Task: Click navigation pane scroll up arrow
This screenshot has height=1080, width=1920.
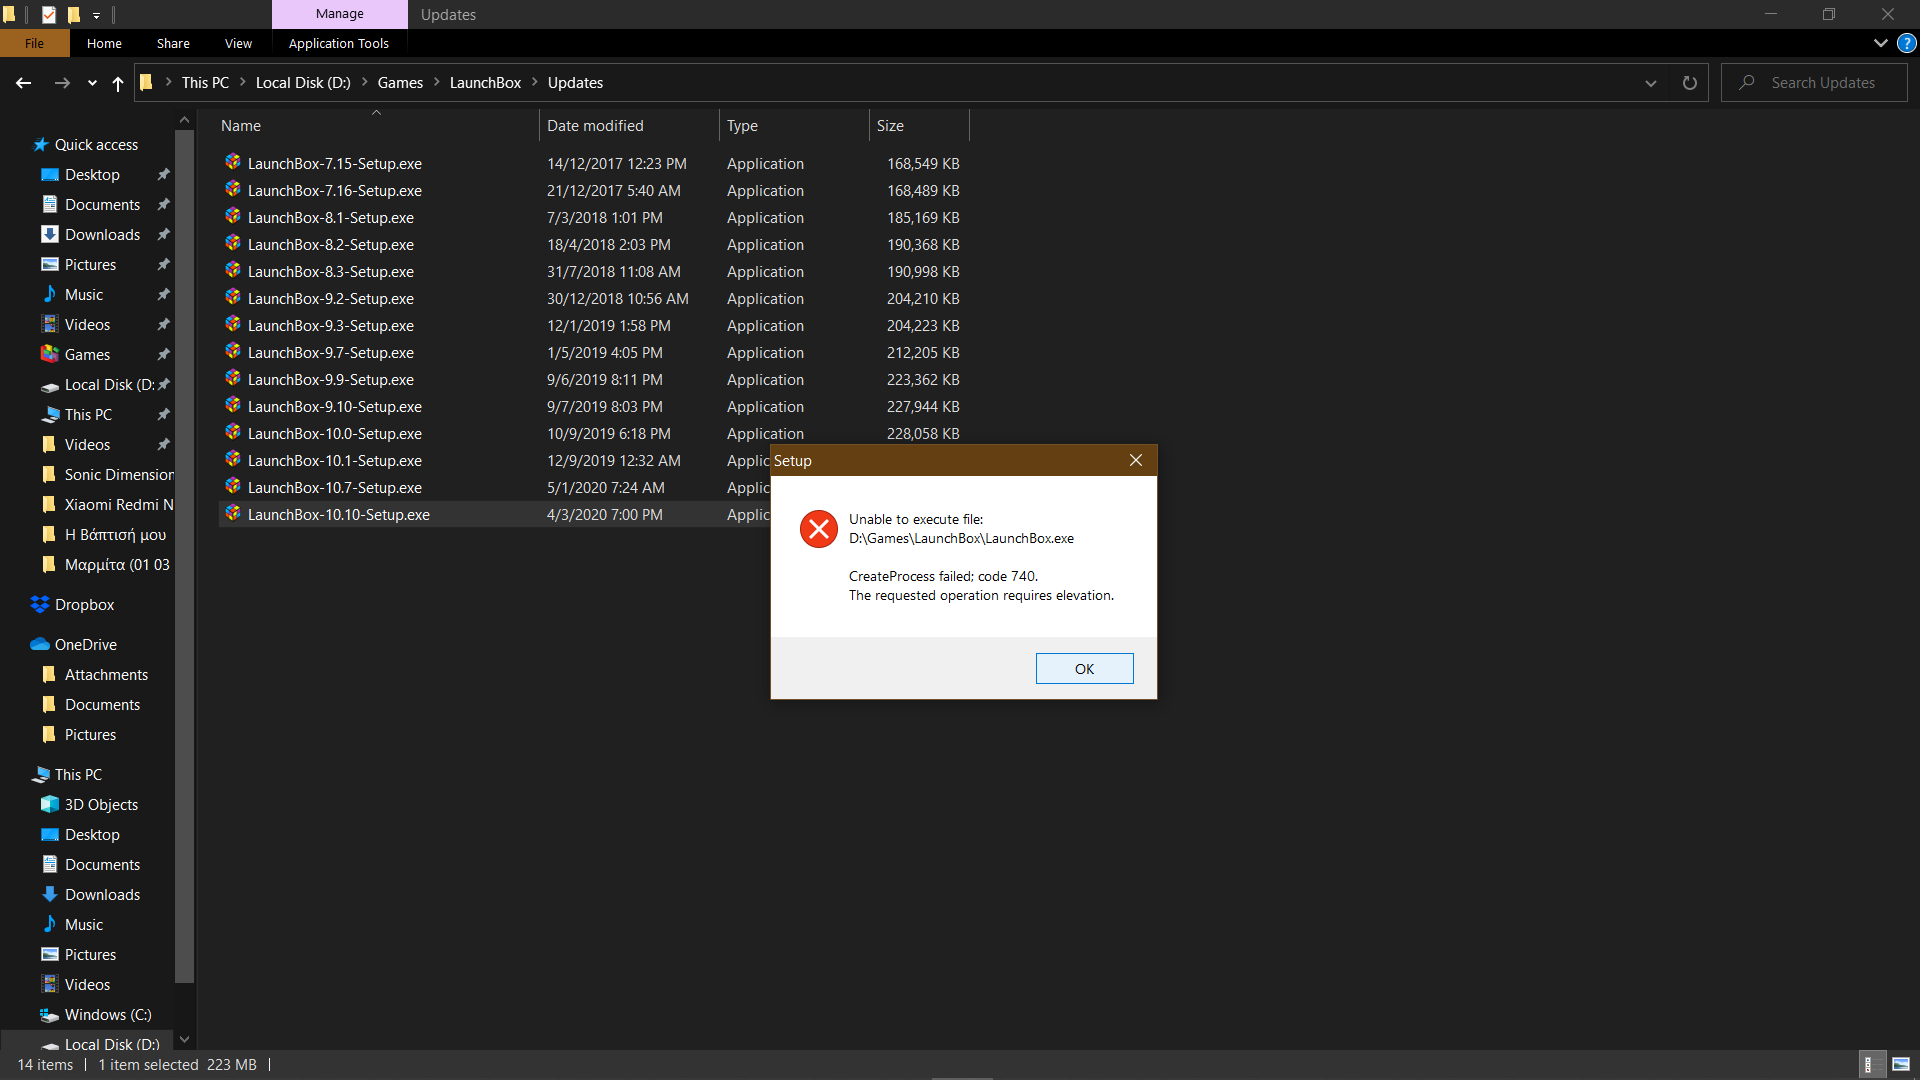Action: point(184,120)
